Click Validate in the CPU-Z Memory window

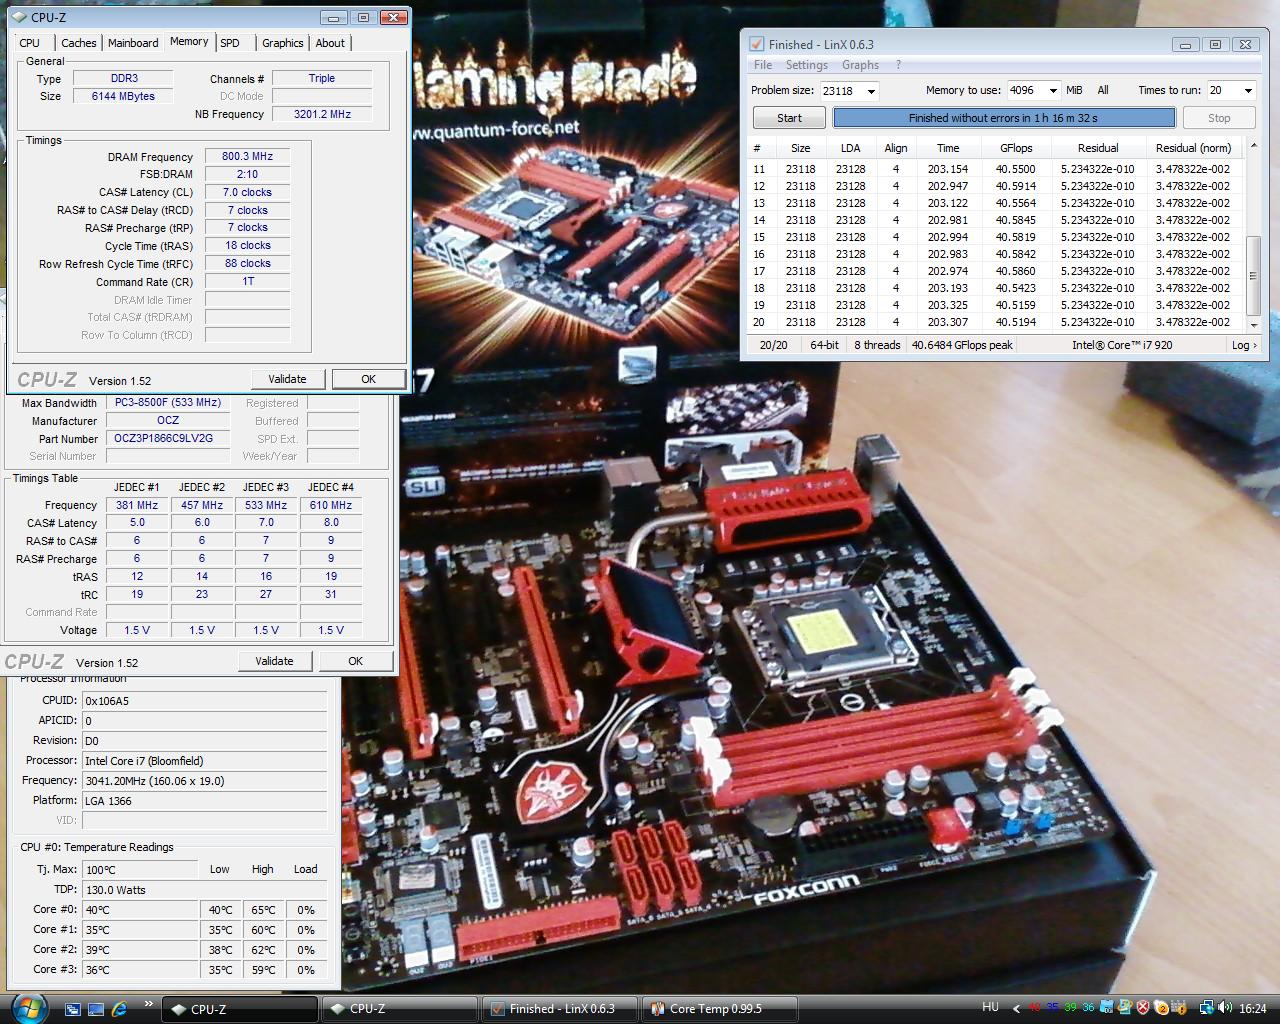(x=287, y=379)
